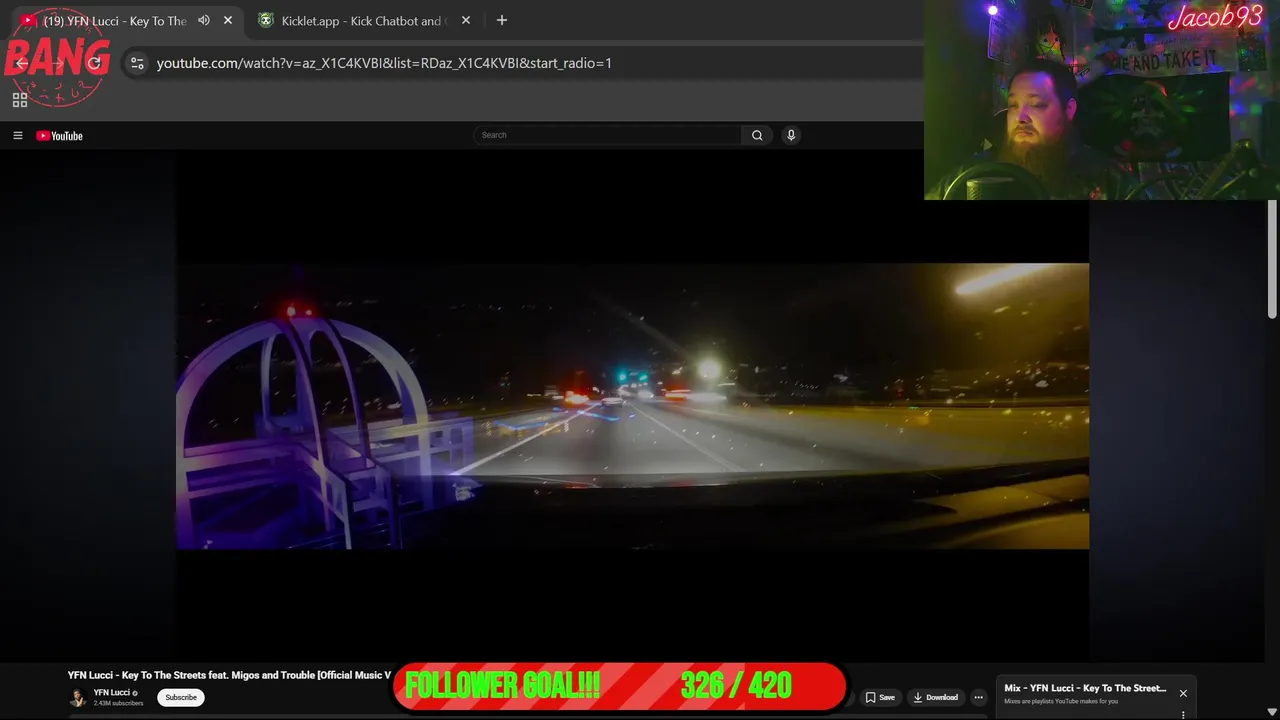
Task: Go back with the browser back arrow
Action: point(22,63)
